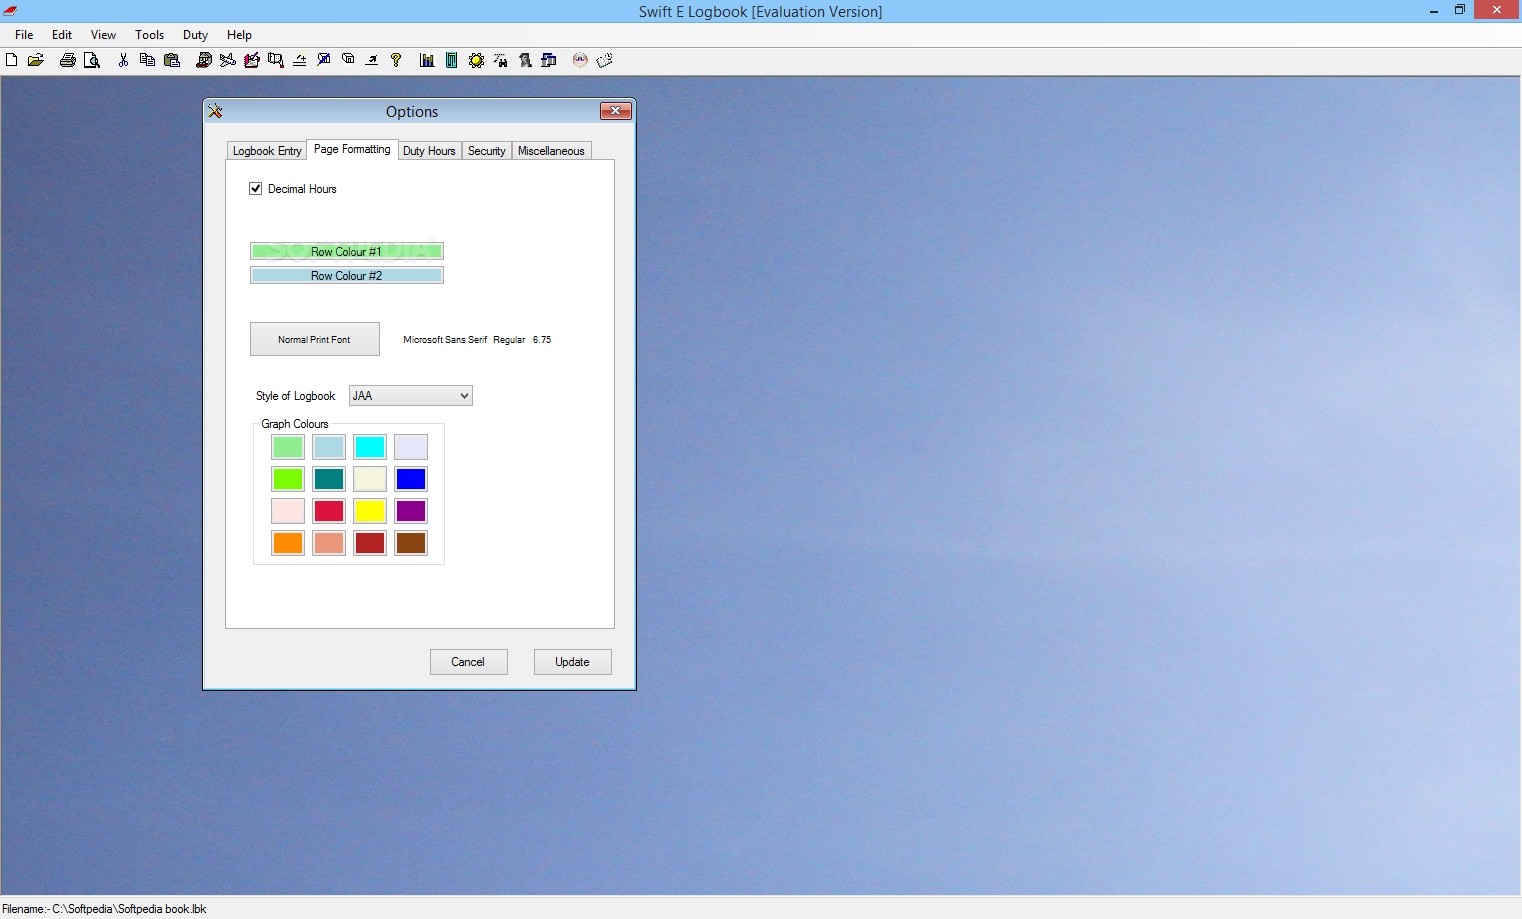Image resolution: width=1522 pixels, height=919 pixels.
Task: Click the round pink badge icon
Action: point(580,60)
